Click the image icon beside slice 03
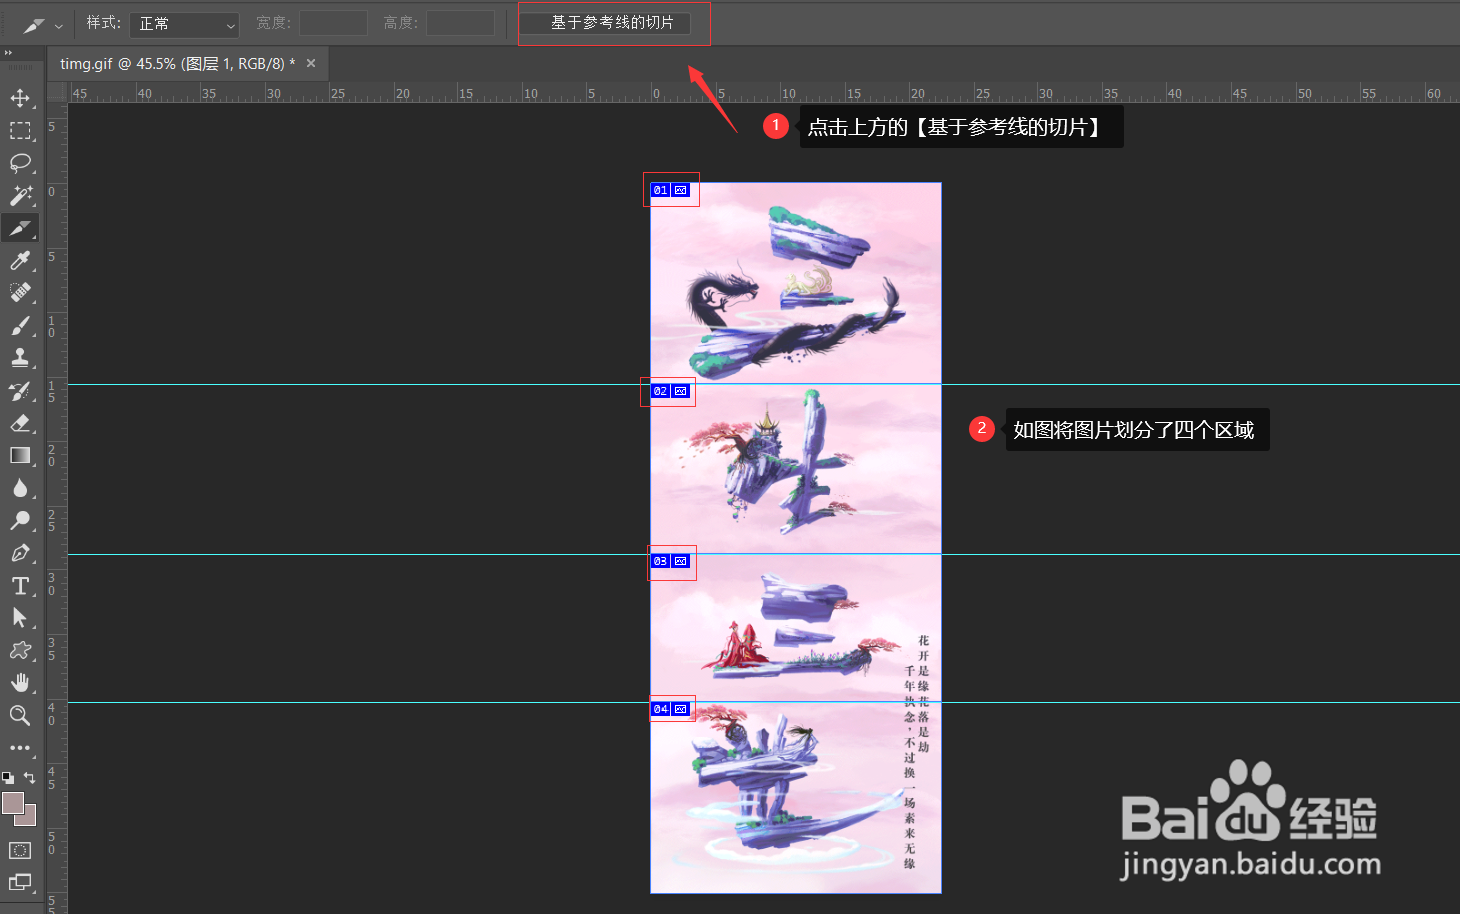Viewport: 1460px width, 914px height. [x=681, y=561]
